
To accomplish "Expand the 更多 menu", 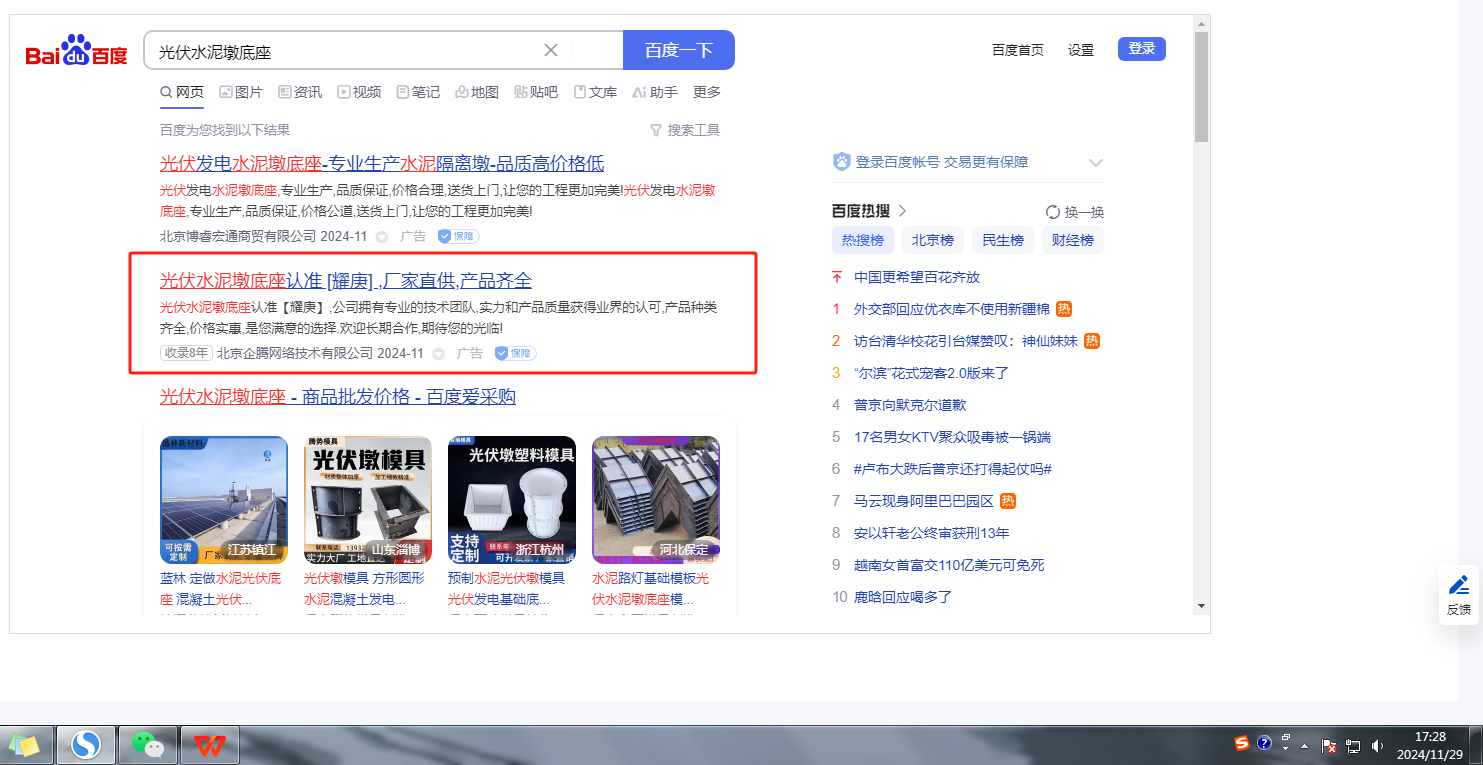I will [707, 92].
